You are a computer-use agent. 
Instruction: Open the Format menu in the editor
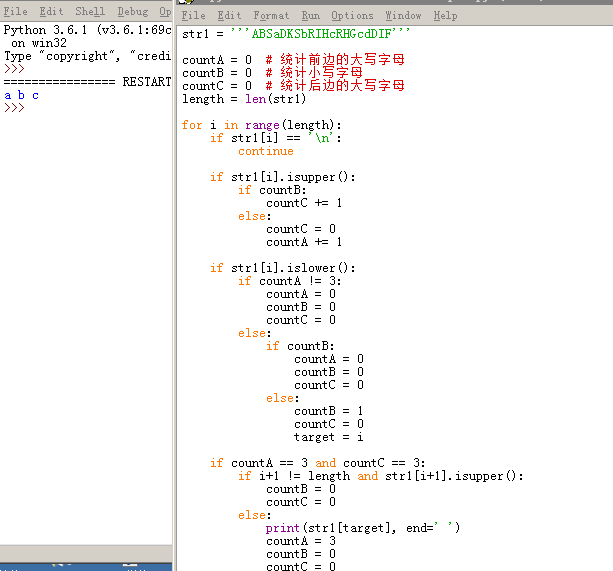click(x=271, y=16)
